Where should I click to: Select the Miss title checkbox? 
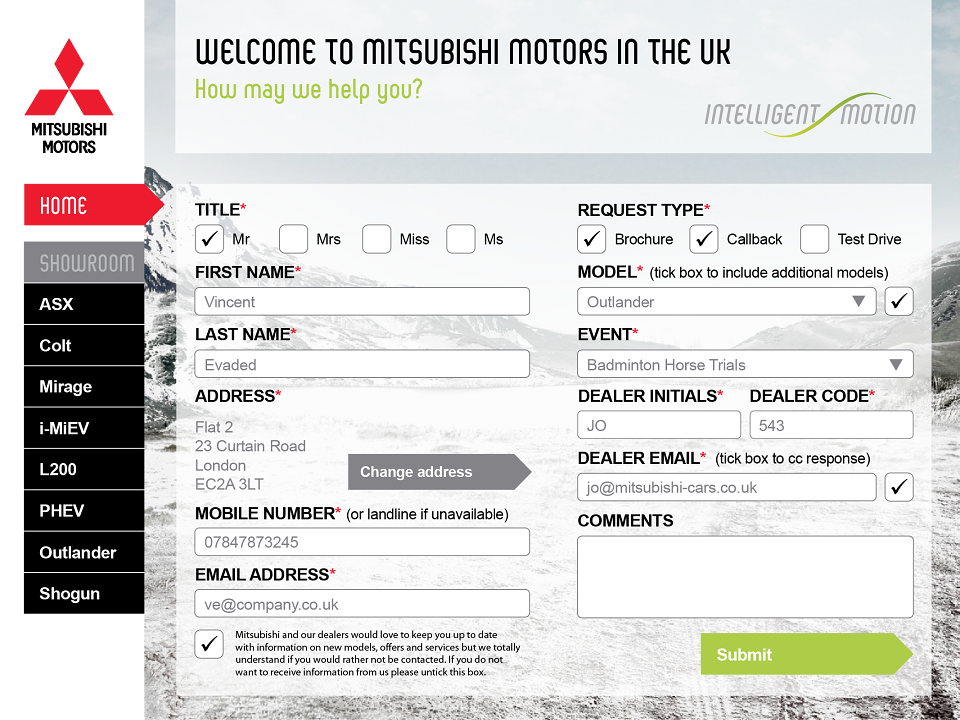click(x=377, y=239)
